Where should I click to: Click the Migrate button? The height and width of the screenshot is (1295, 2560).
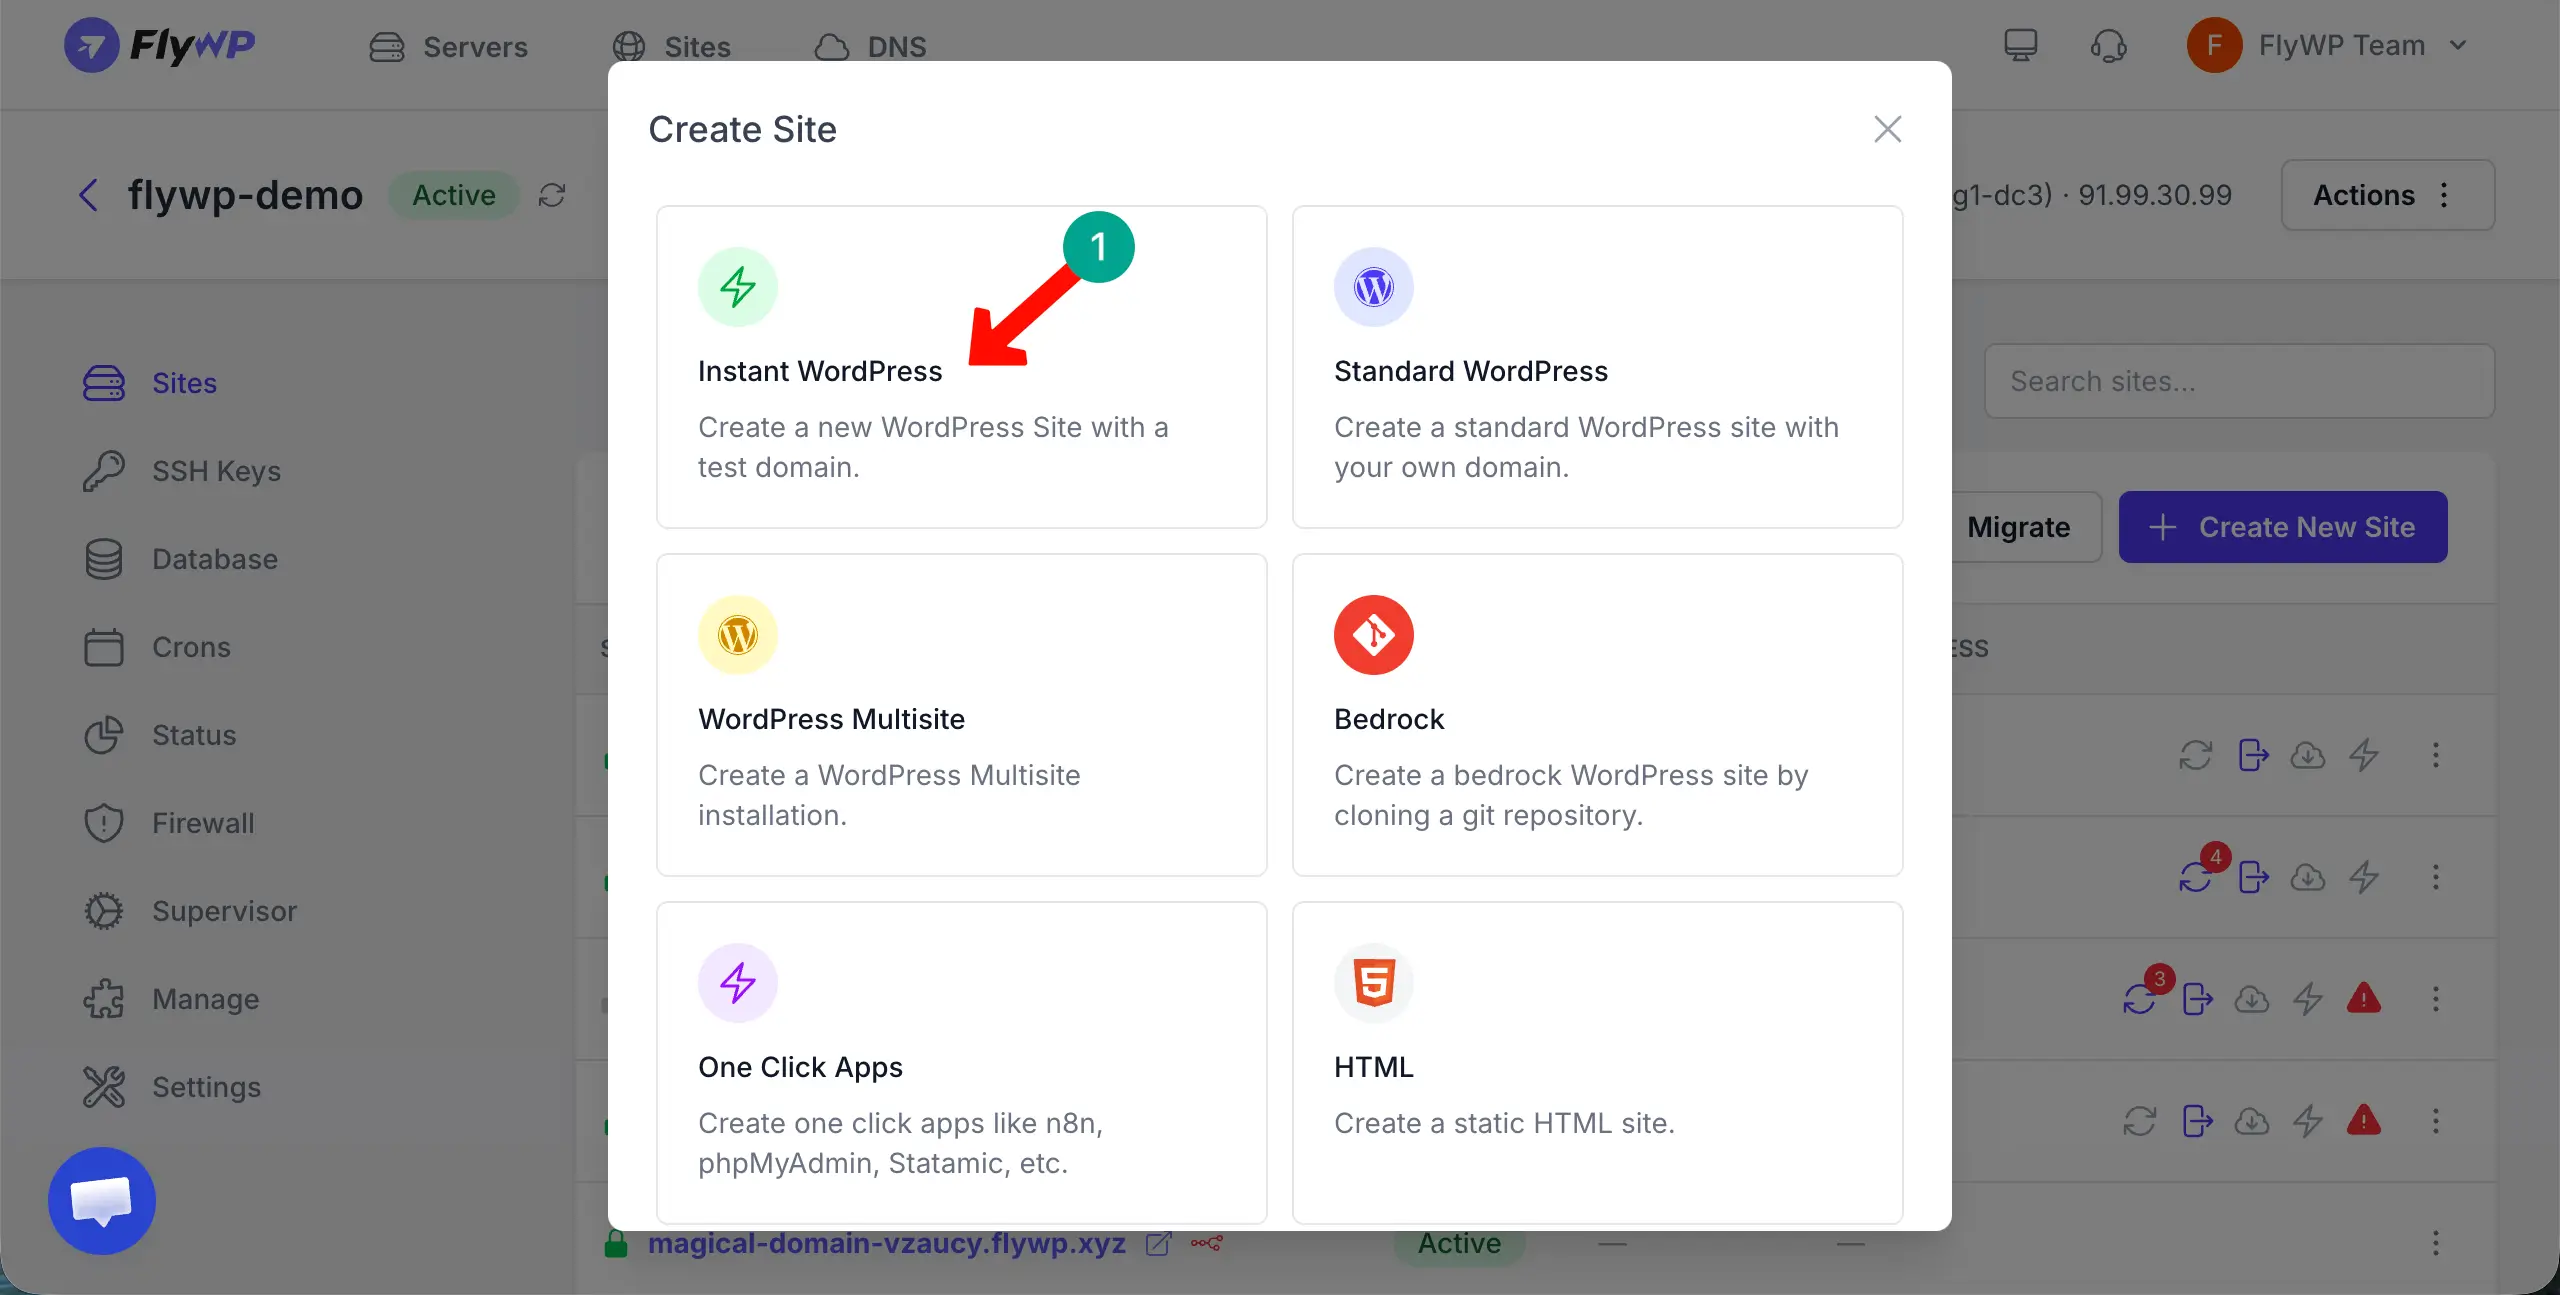[x=2020, y=527]
